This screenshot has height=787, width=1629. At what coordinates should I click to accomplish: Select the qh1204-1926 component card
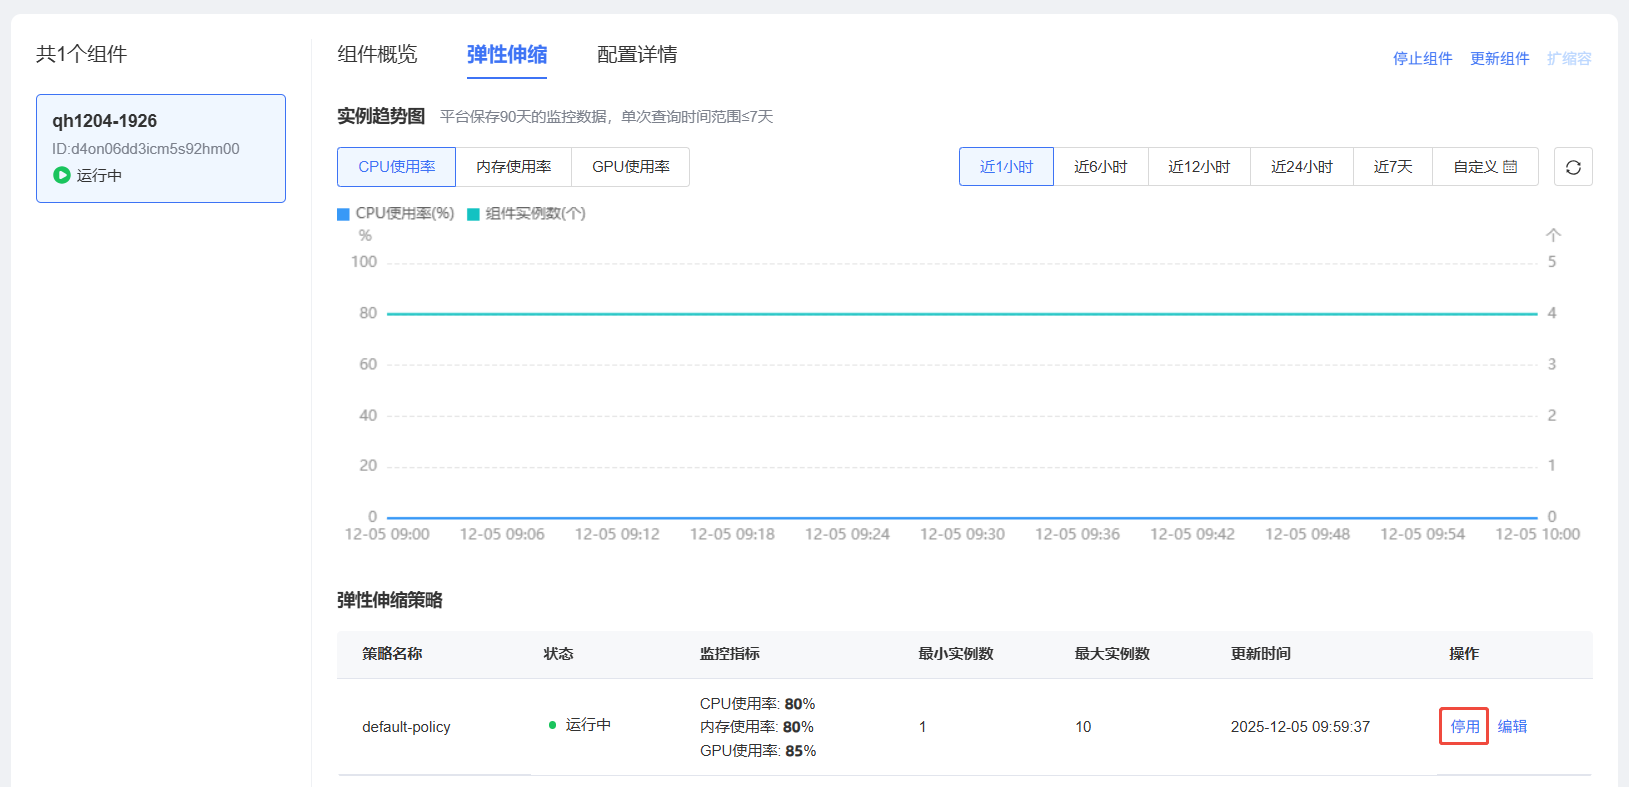coord(161,148)
